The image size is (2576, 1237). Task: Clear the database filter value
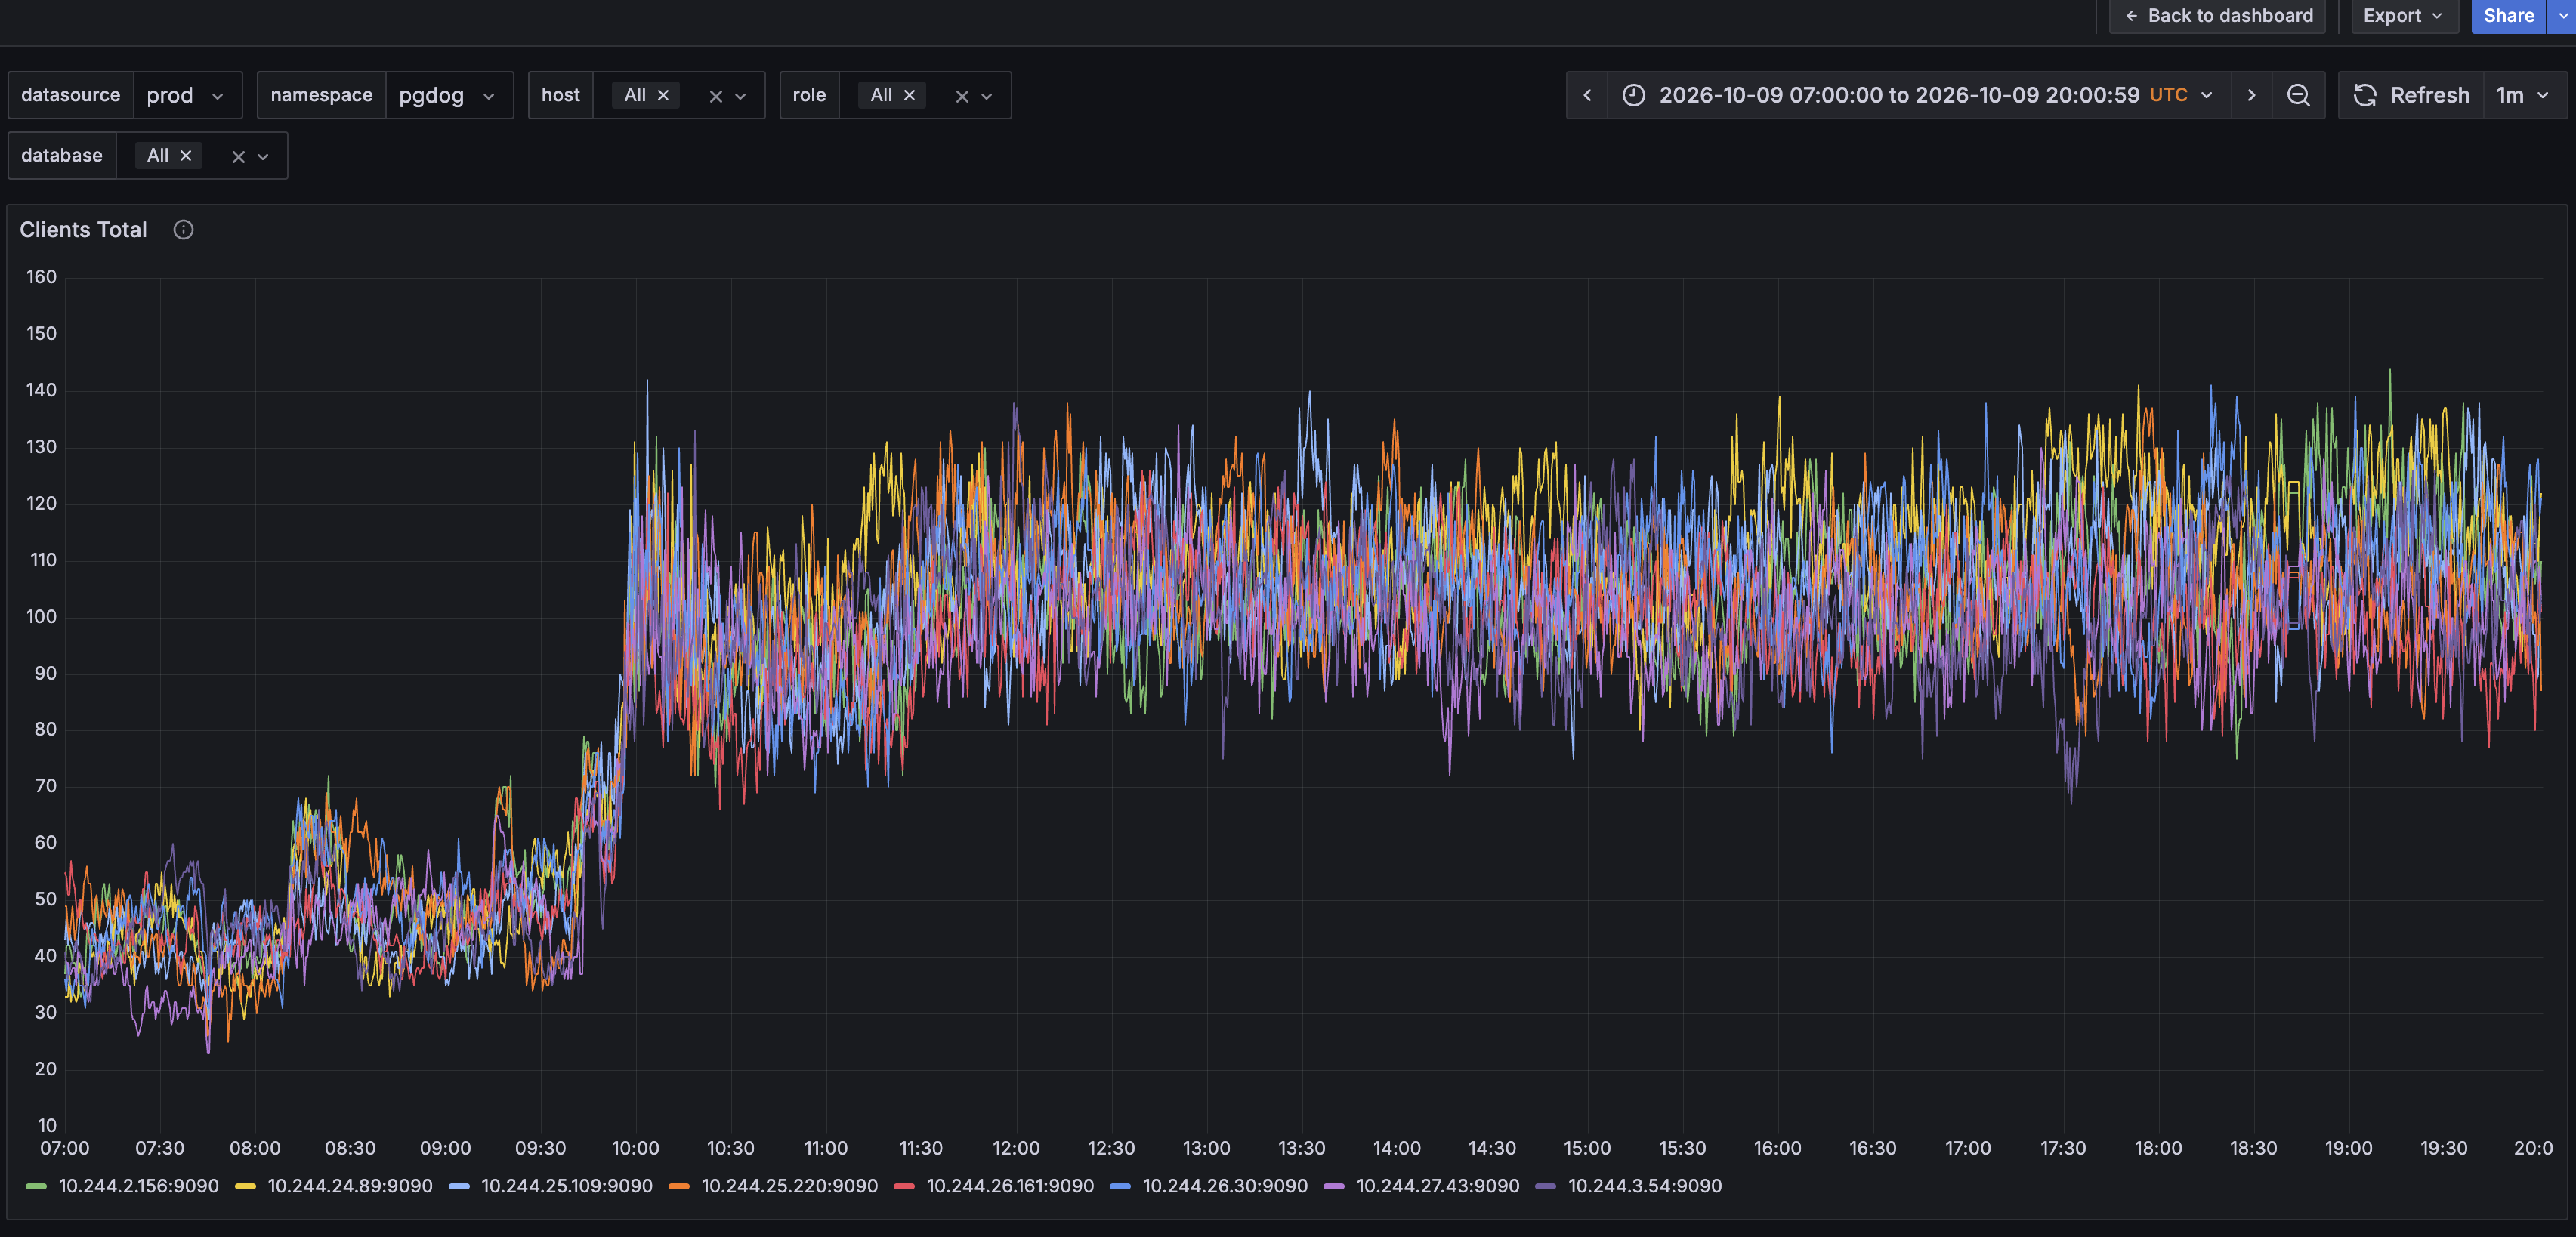tap(238, 157)
